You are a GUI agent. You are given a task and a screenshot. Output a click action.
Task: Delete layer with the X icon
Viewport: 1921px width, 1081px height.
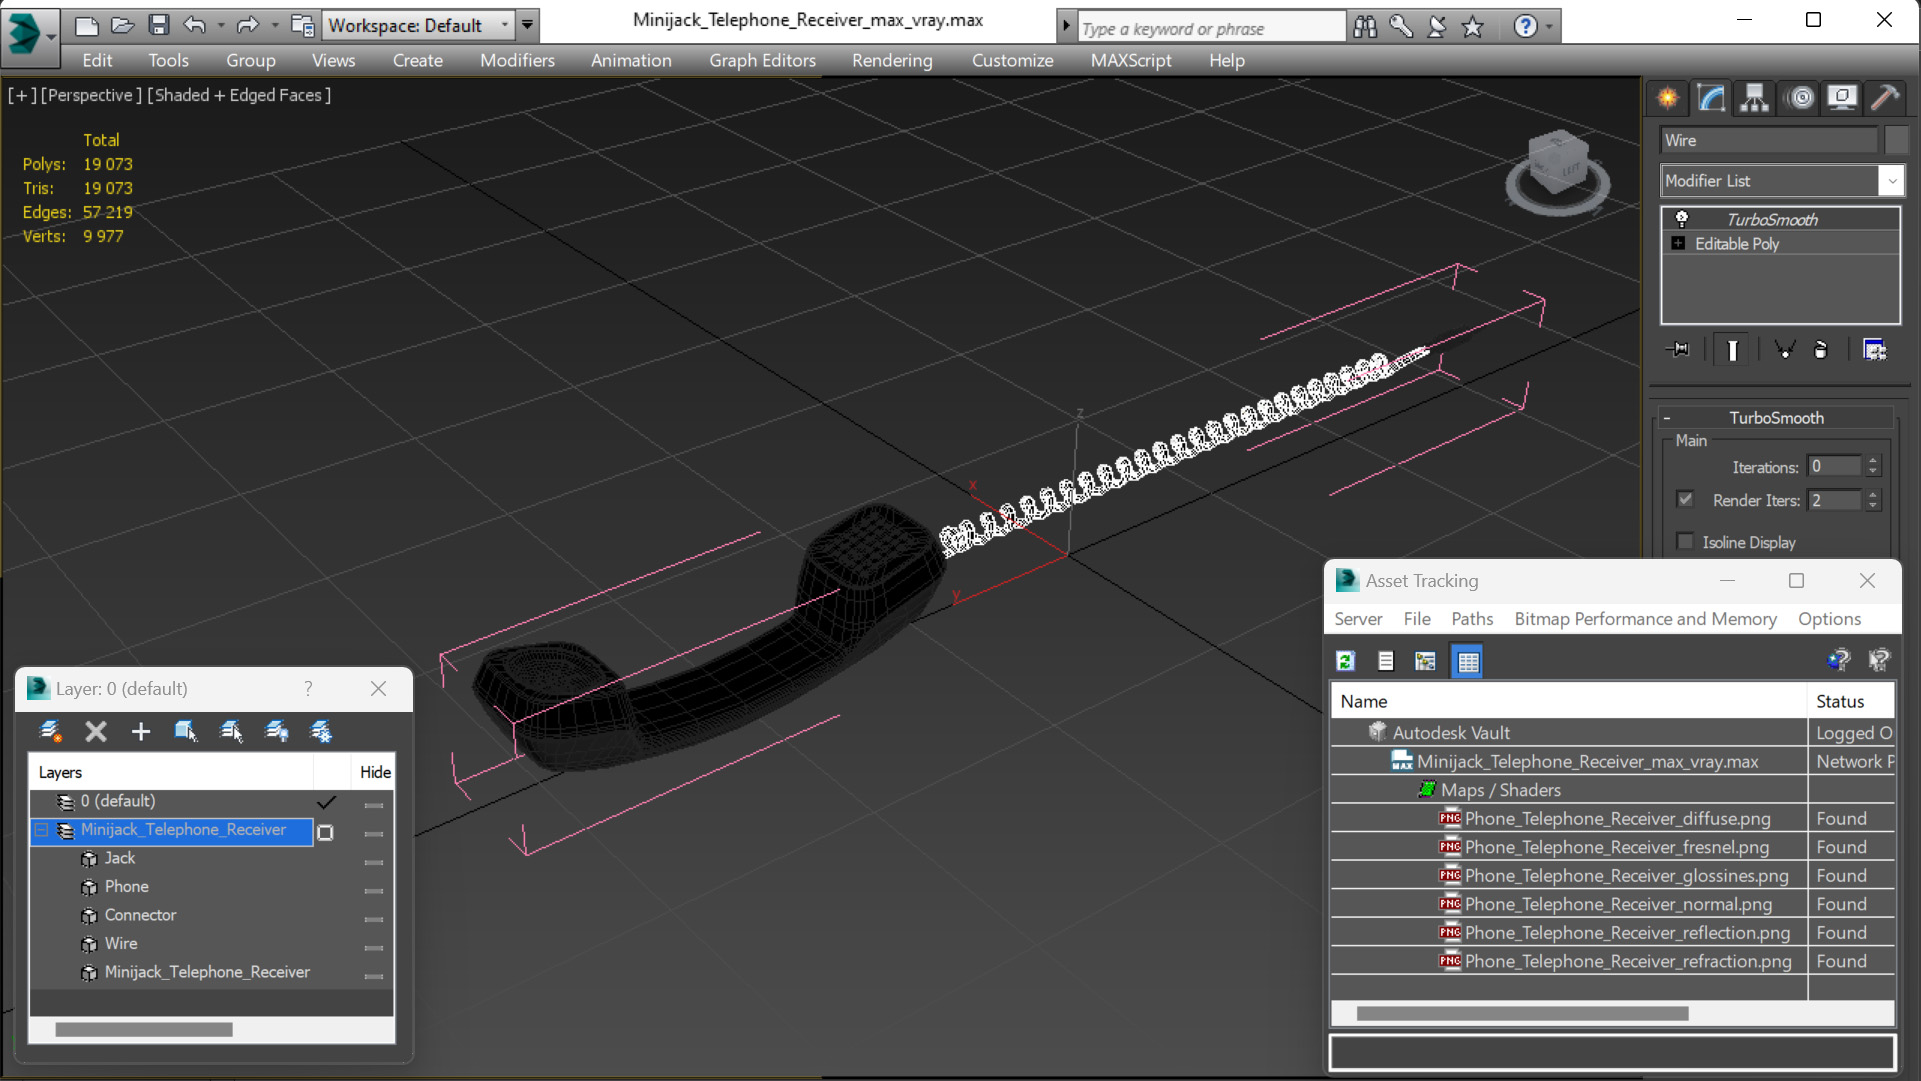coord(96,732)
